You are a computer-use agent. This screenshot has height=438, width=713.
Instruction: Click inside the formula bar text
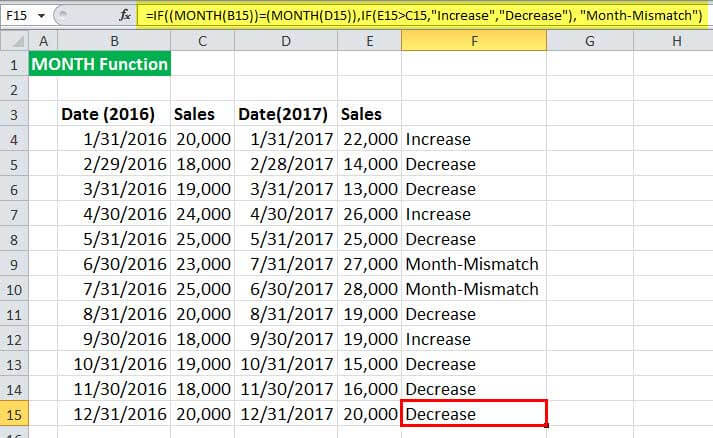pos(424,15)
